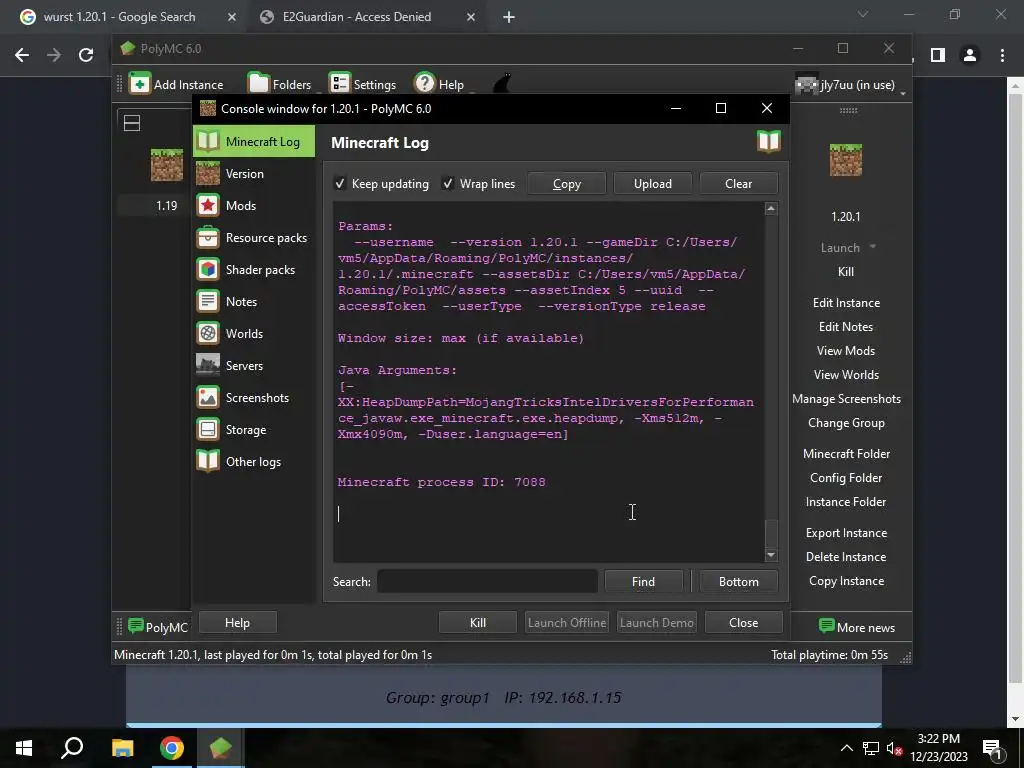1024x768 pixels.
Task: Click the console Help button
Action: click(237, 622)
